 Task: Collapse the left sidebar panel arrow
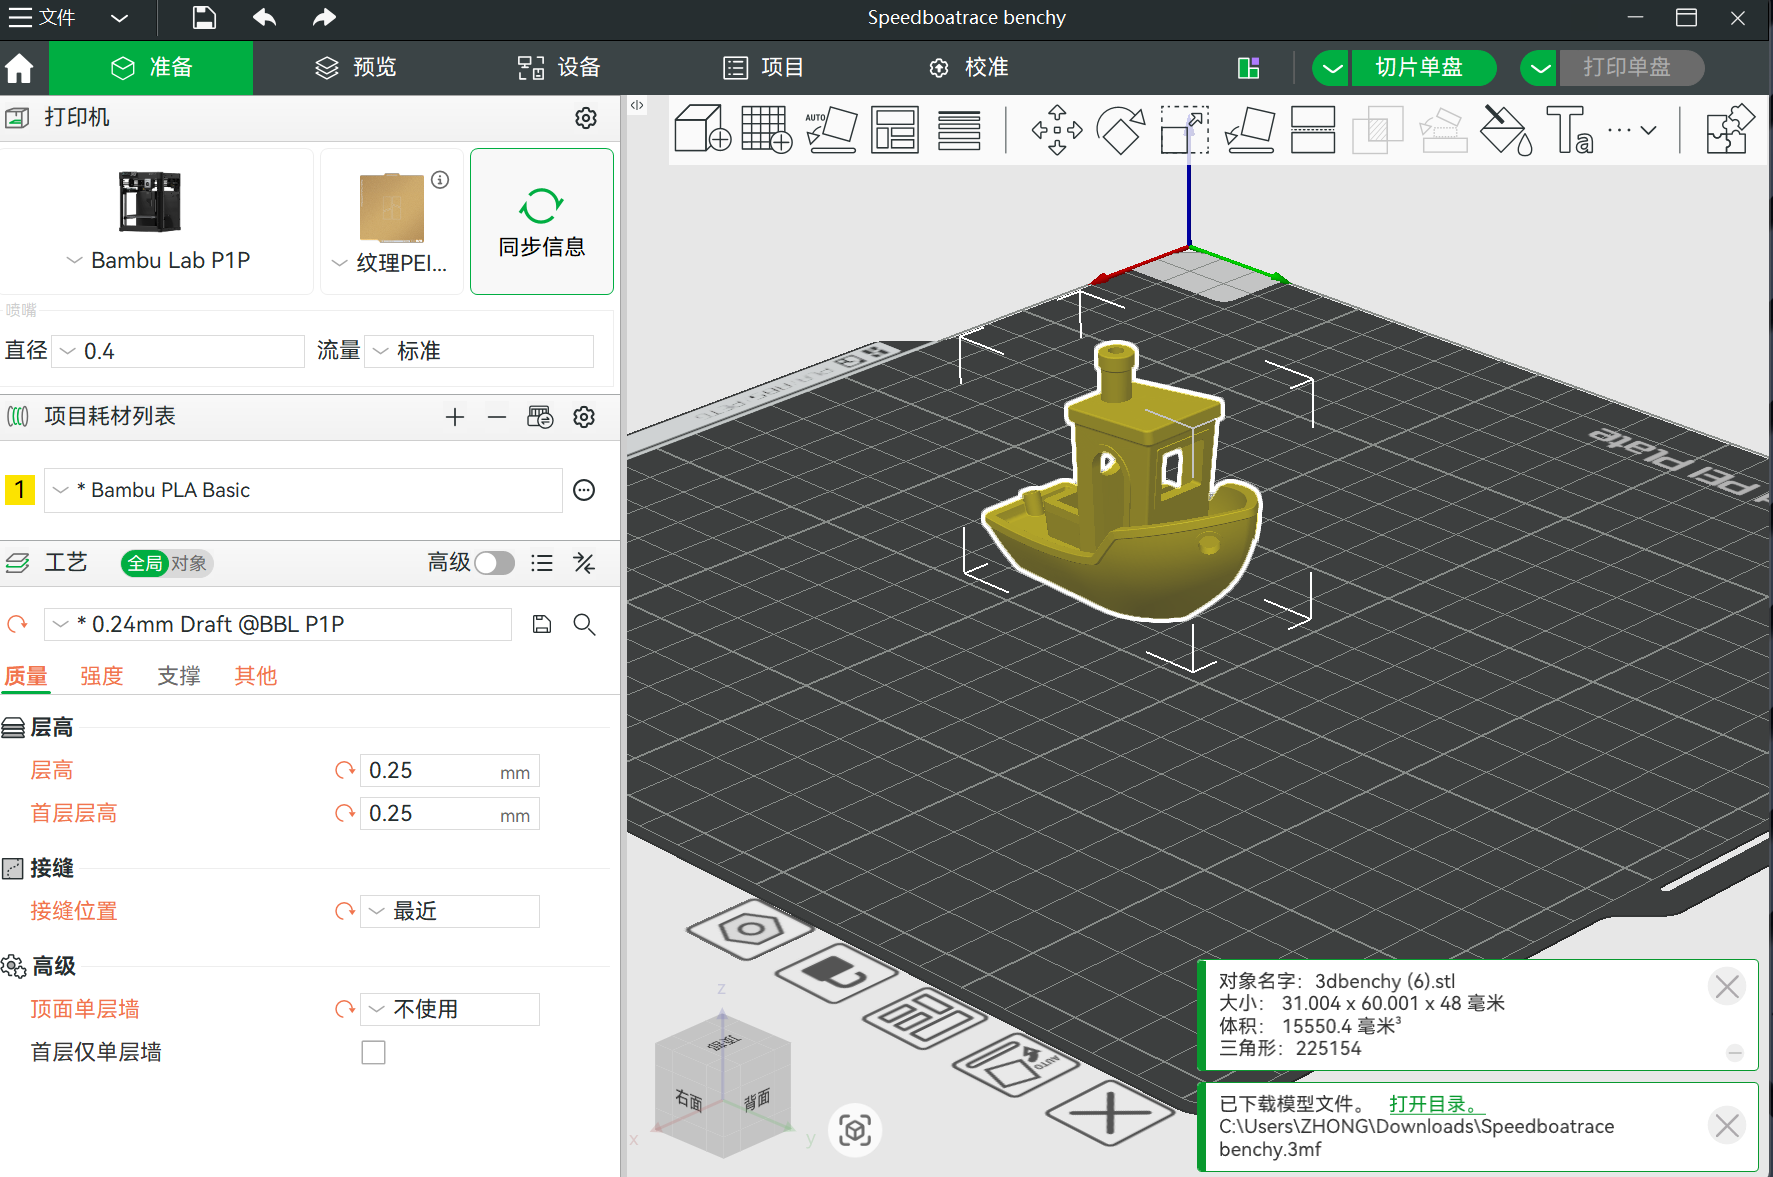pyautogui.click(x=637, y=105)
